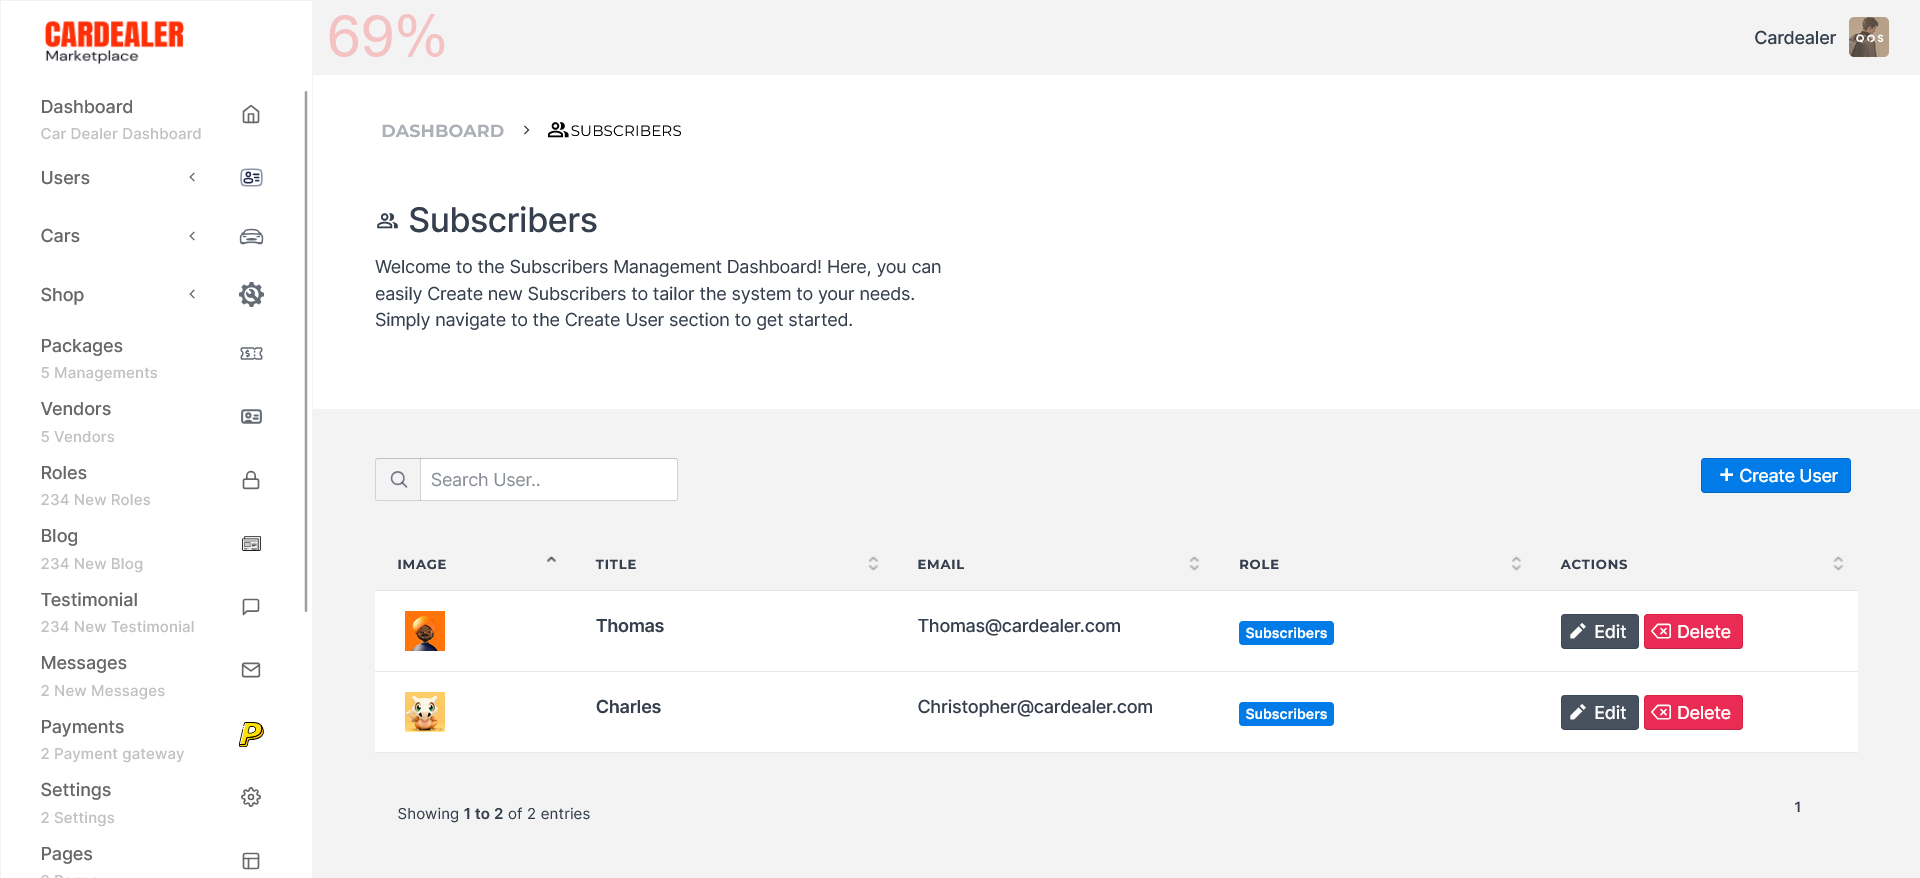This screenshot has height=878, width=1920.
Task: Open the Dashboard breadcrumb link
Action: pyautogui.click(x=442, y=130)
